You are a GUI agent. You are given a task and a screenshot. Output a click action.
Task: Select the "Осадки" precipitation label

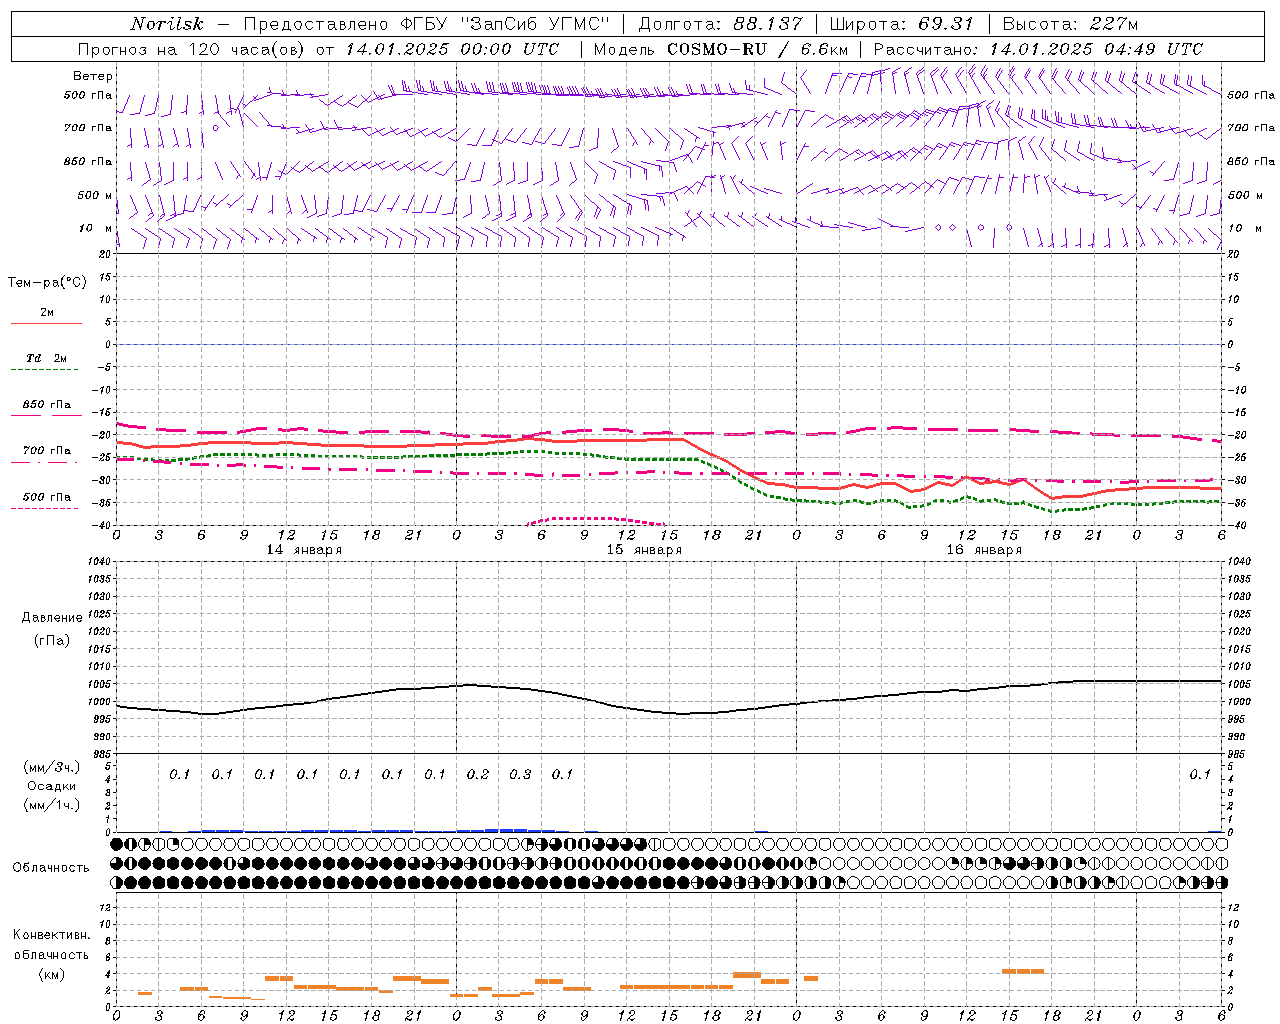pos(52,786)
